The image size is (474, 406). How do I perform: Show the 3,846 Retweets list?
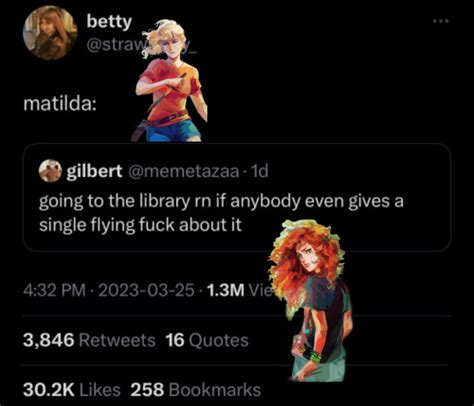pyautogui.click(x=89, y=340)
